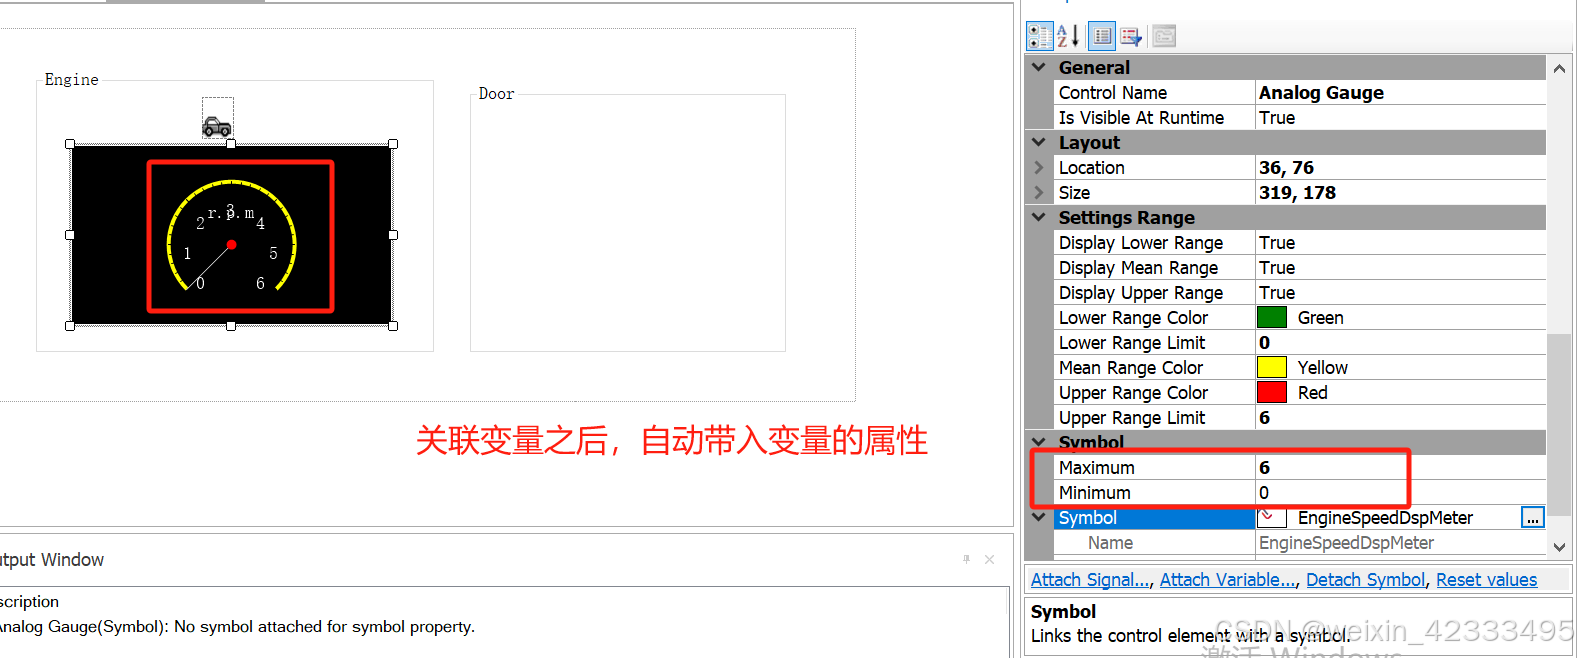
Task: Collapse the General category
Action: point(1039,67)
